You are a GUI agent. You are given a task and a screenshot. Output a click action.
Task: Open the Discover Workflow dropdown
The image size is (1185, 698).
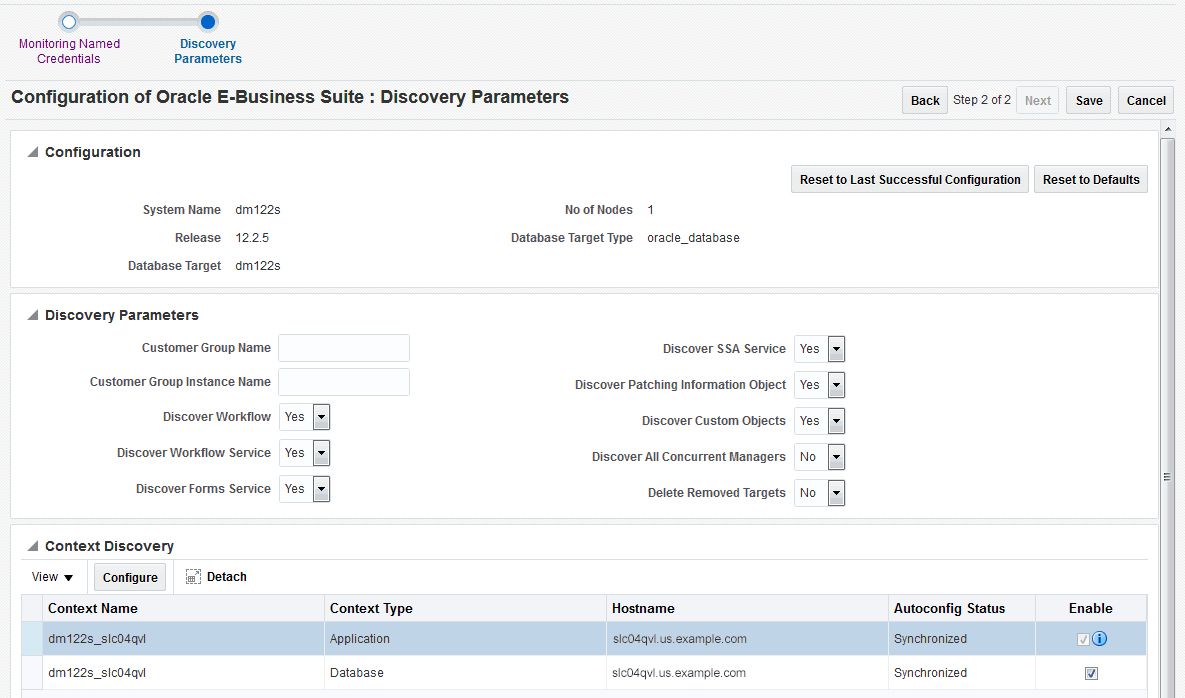coord(321,417)
